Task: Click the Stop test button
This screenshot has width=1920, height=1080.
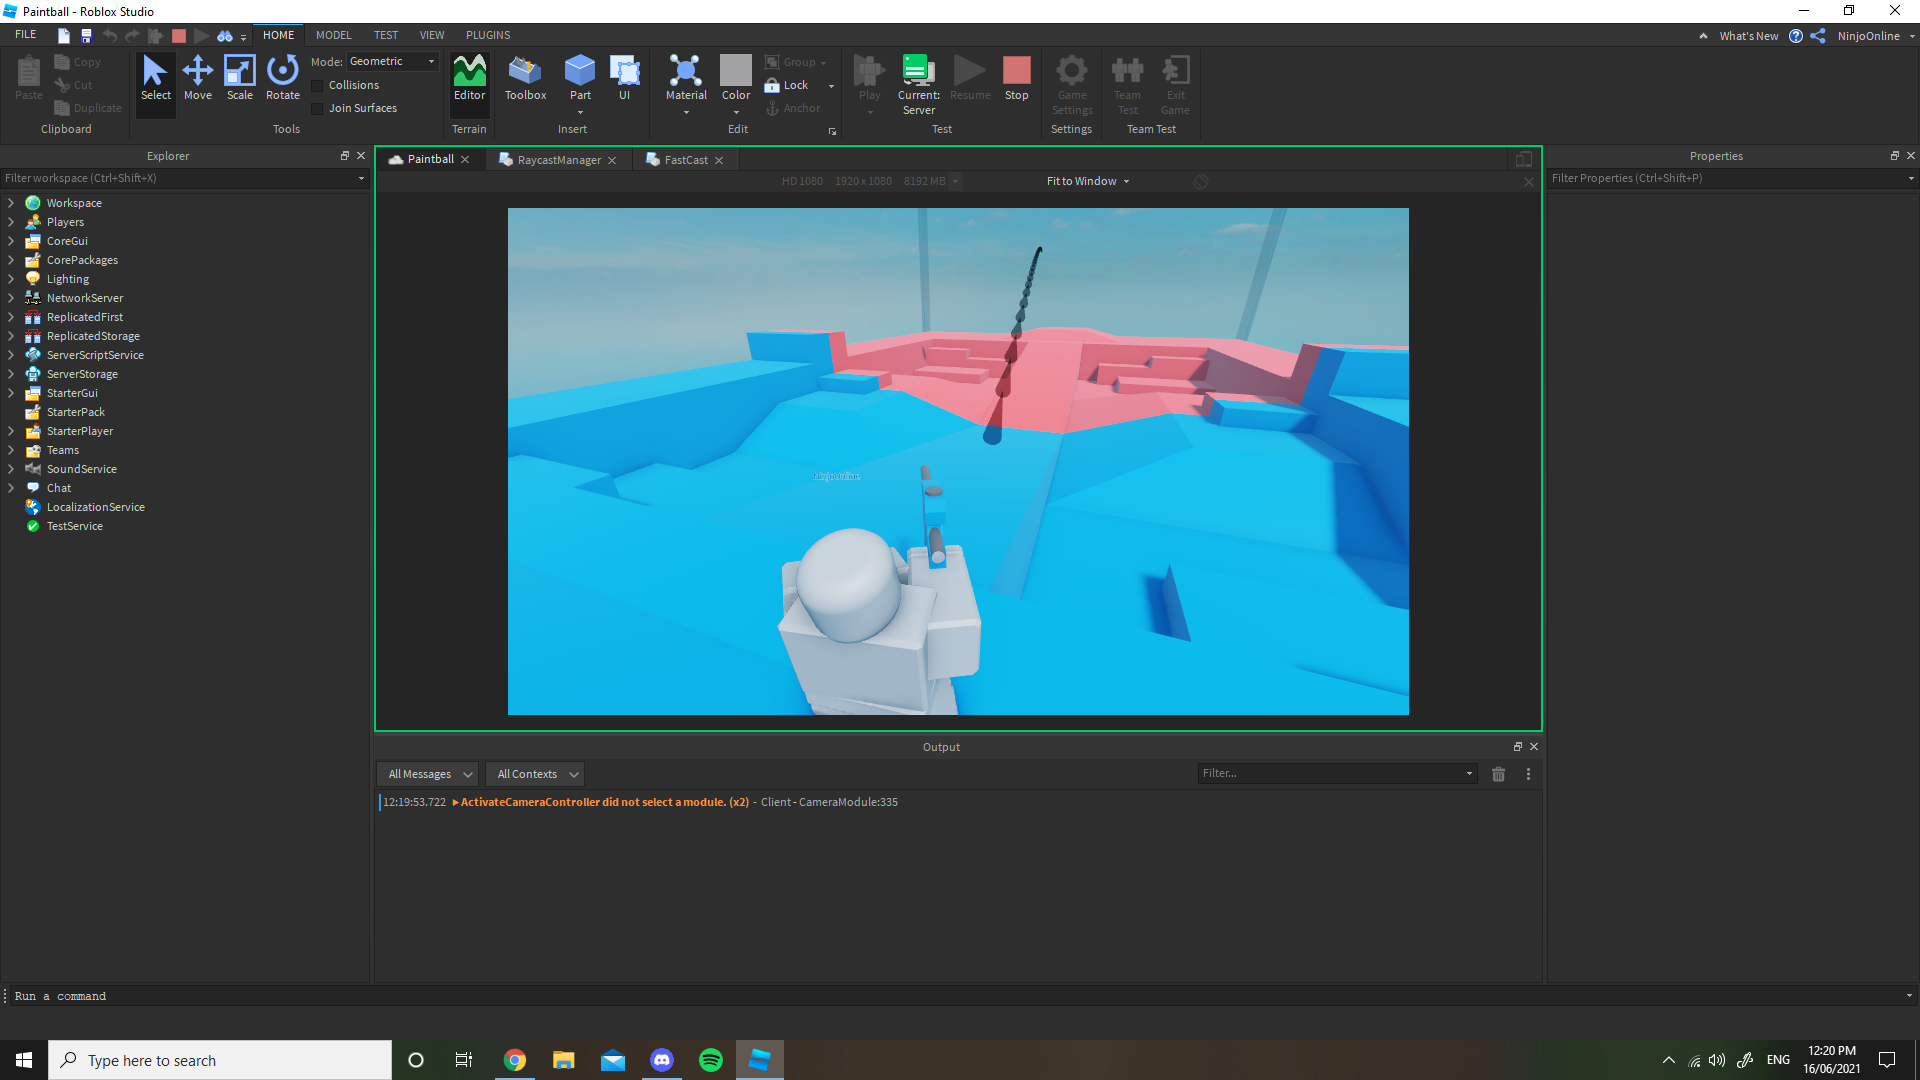Action: tap(1017, 79)
